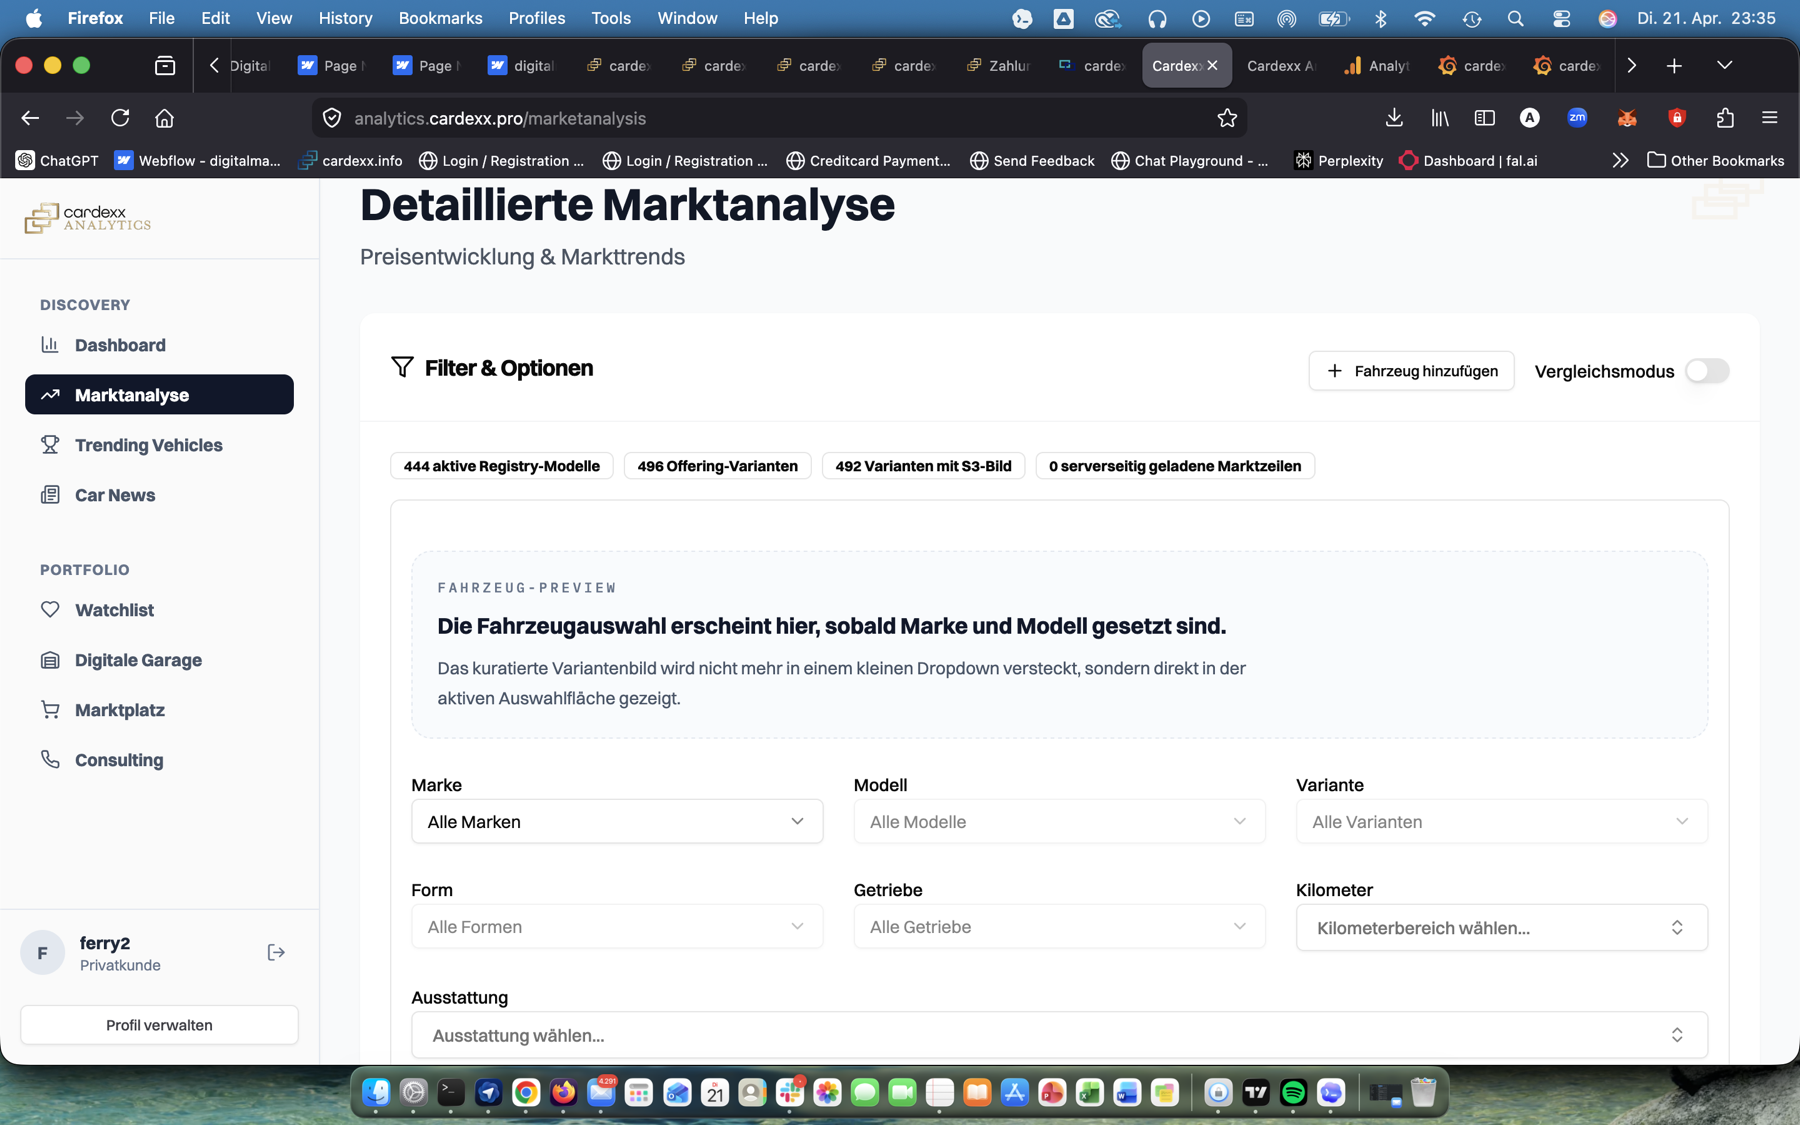Select Consulting in the sidebar
The height and width of the screenshot is (1125, 1800).
pyautogui.click(x=118, y=760)
